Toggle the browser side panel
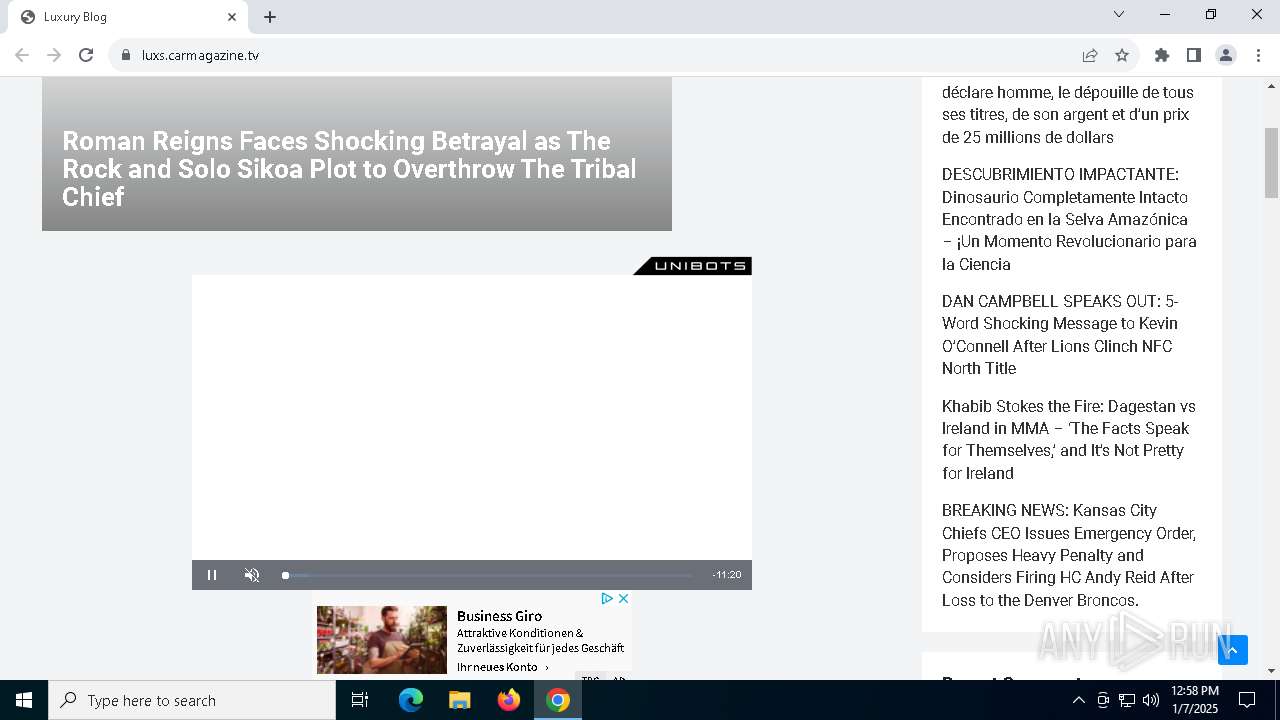The image size is (1280, 720). tap(1194, 55)
